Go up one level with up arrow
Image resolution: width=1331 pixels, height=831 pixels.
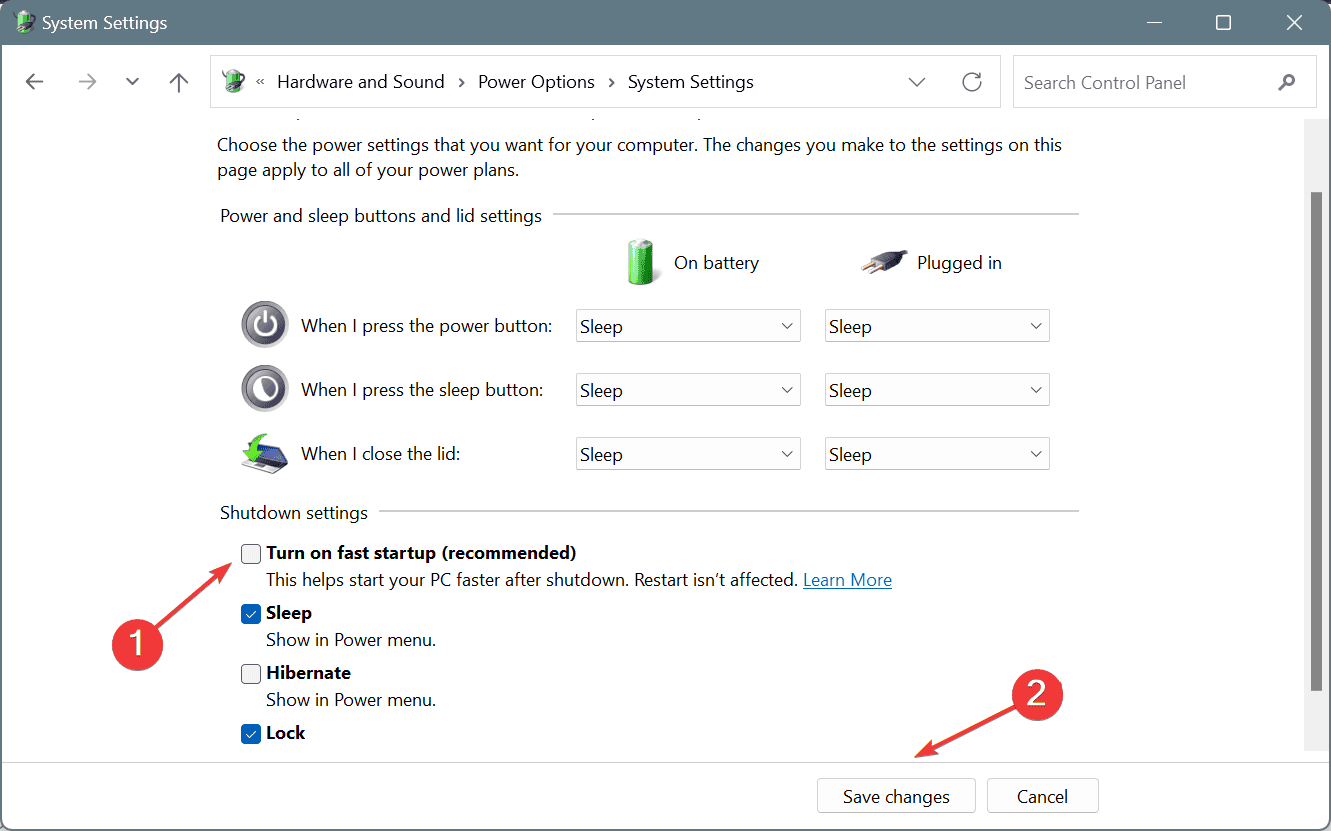[179, 82]
